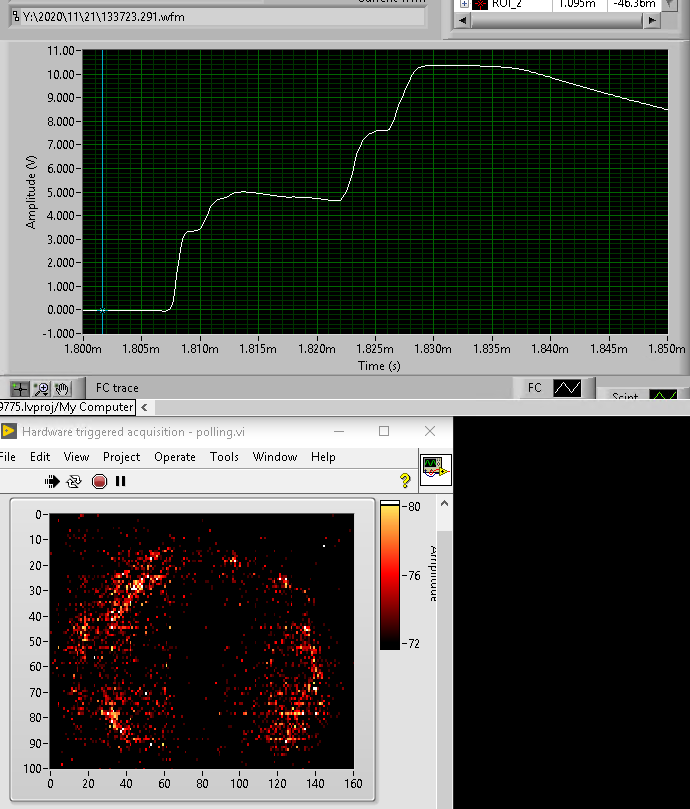Open the Help menu
Screen dimensions: 690x809
[x=323, y=457]
